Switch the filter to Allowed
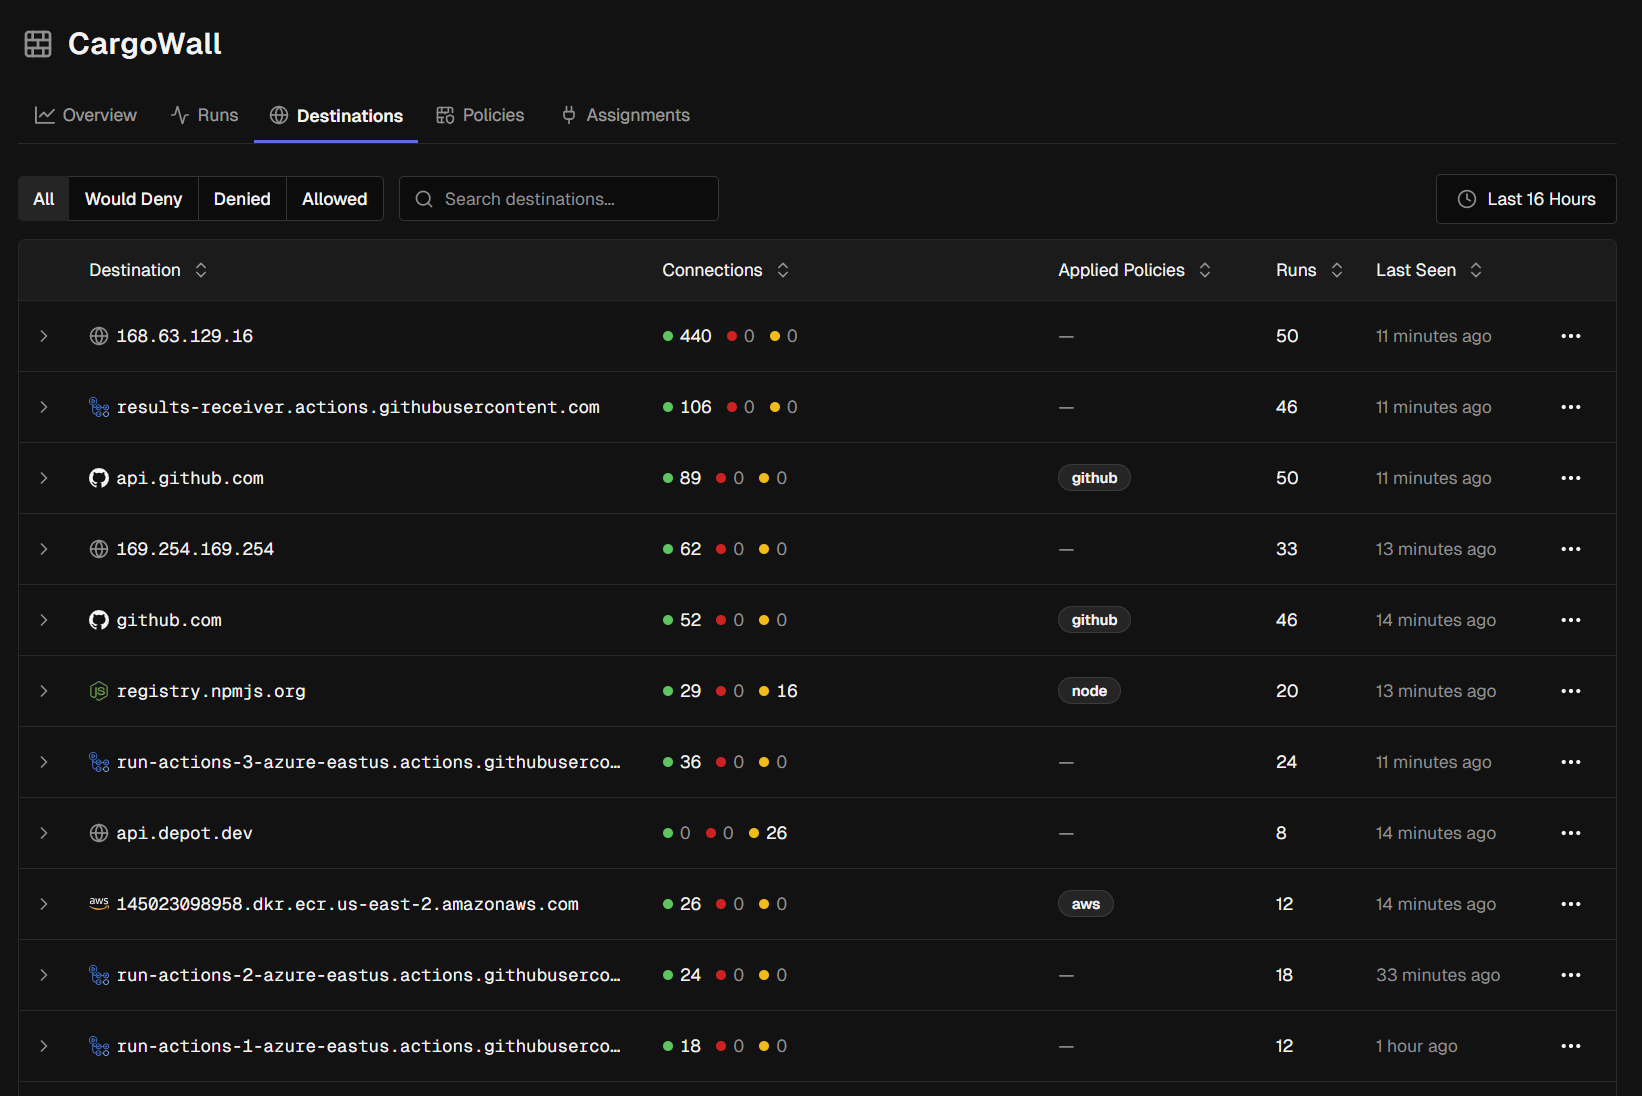 (x=334, y=199)
